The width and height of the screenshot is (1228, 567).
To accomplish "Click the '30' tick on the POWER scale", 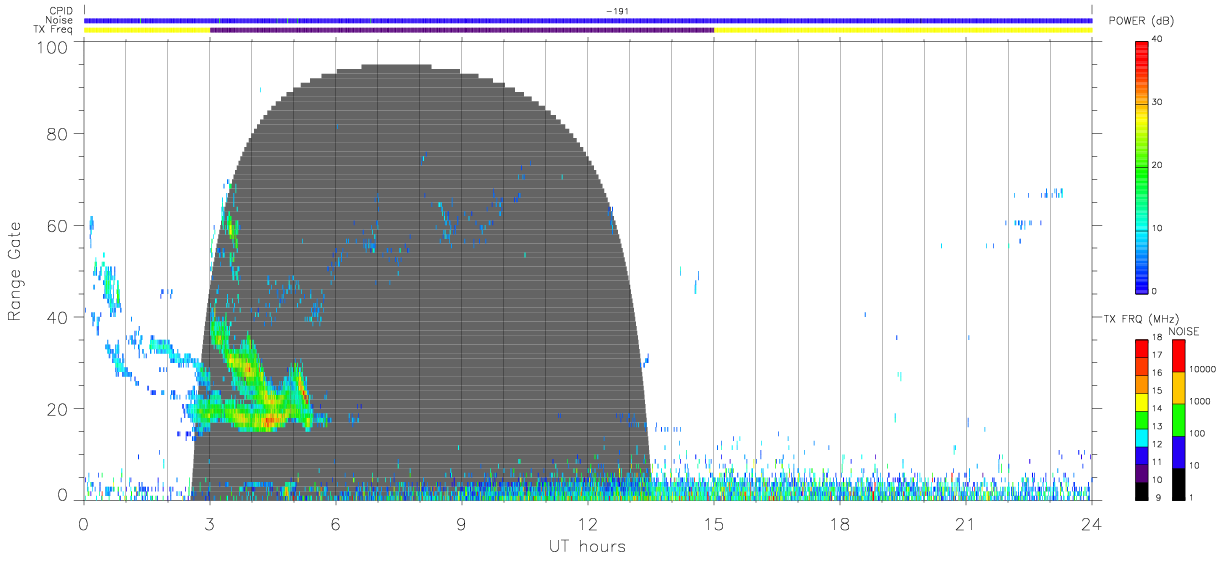I will point(1158,102).
